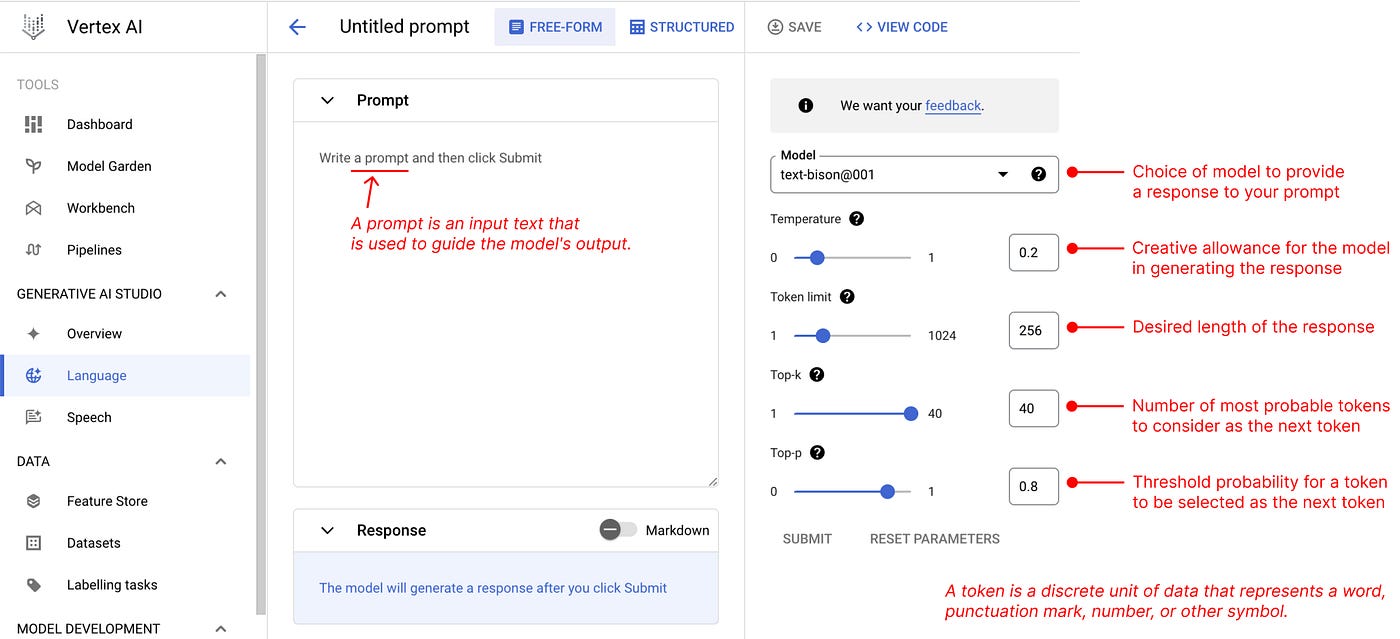Click the help icon next to Temperature
The image size is (1400, 639).
(856, 219)
